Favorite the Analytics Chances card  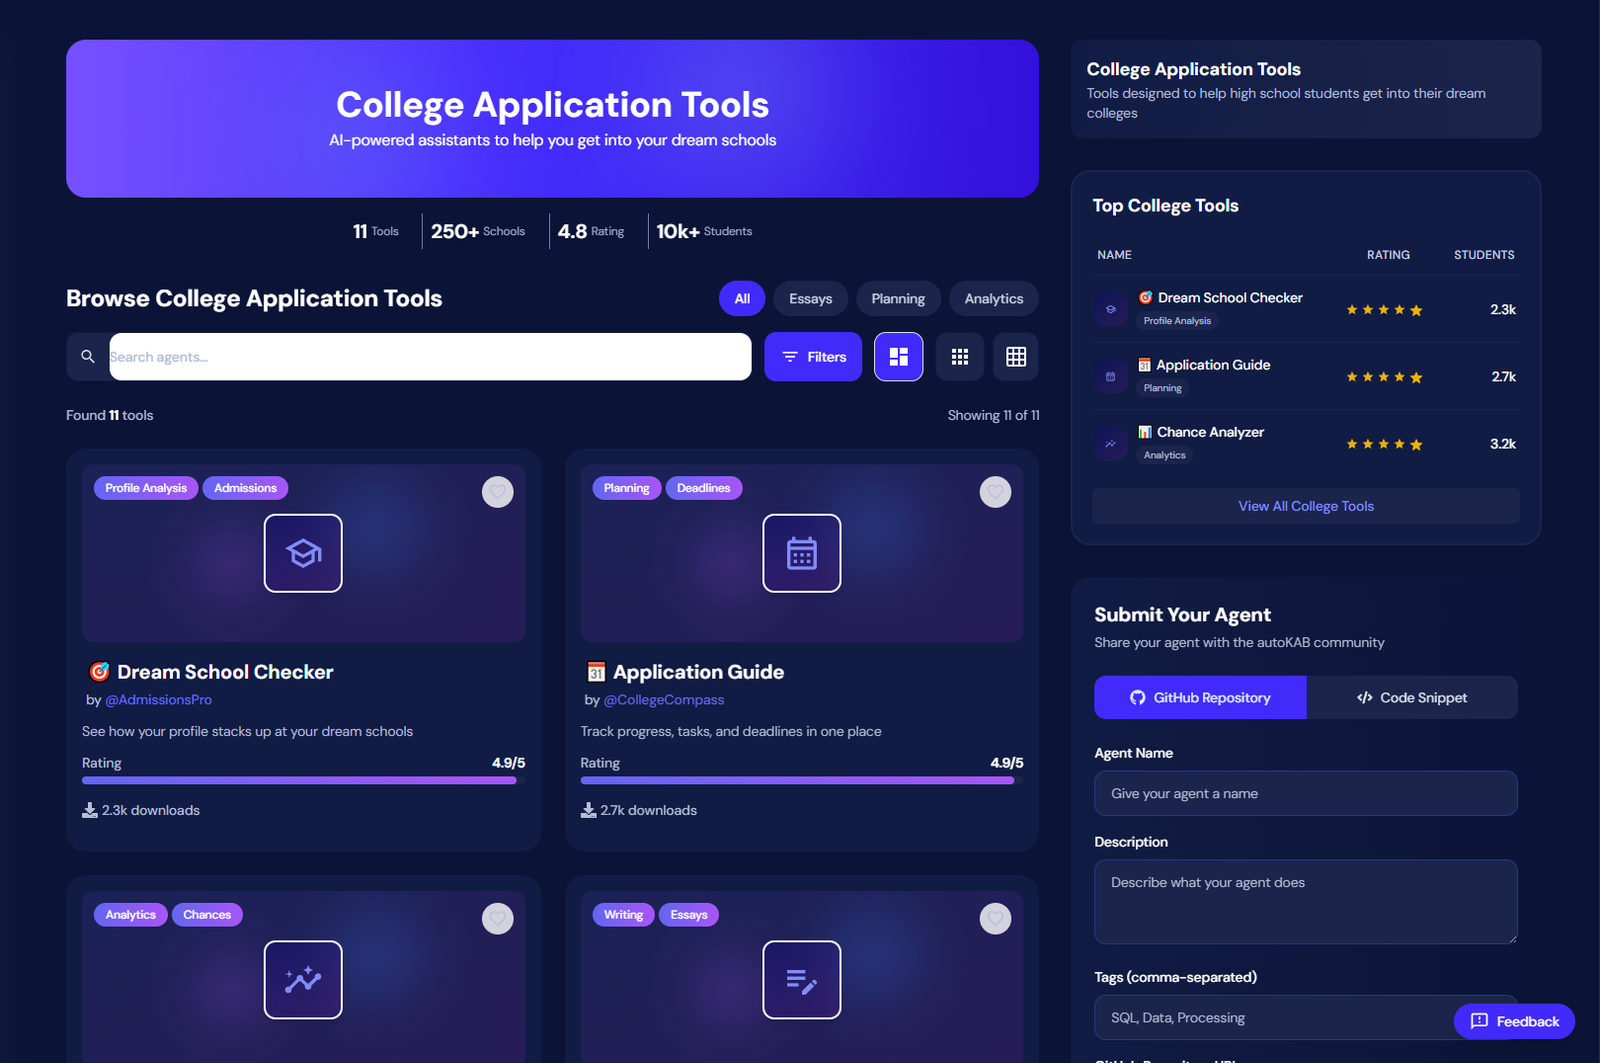click(x=498, y=918)
